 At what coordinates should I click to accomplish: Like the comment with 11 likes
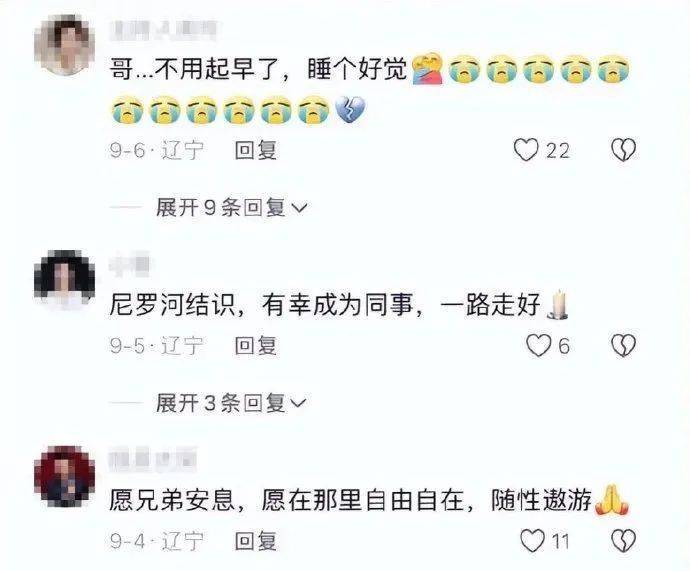pyautogui.click(x=532, y=540)
